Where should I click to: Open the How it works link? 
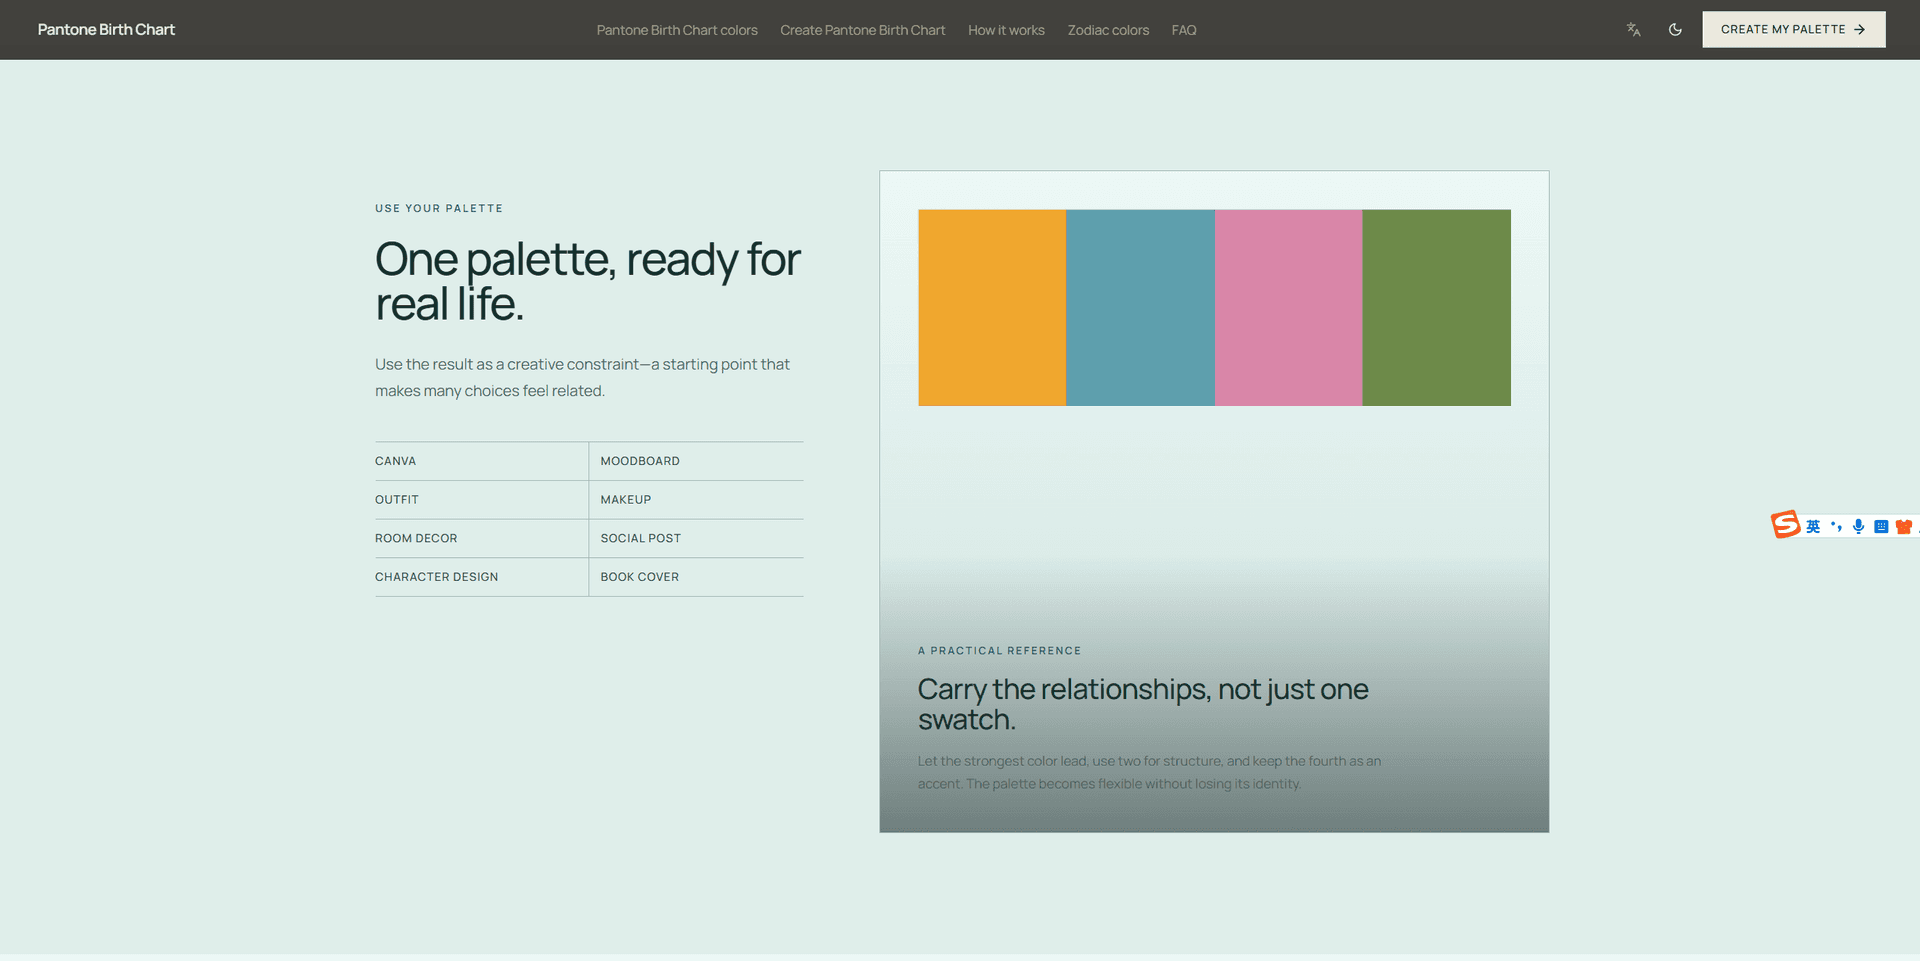1006,30
